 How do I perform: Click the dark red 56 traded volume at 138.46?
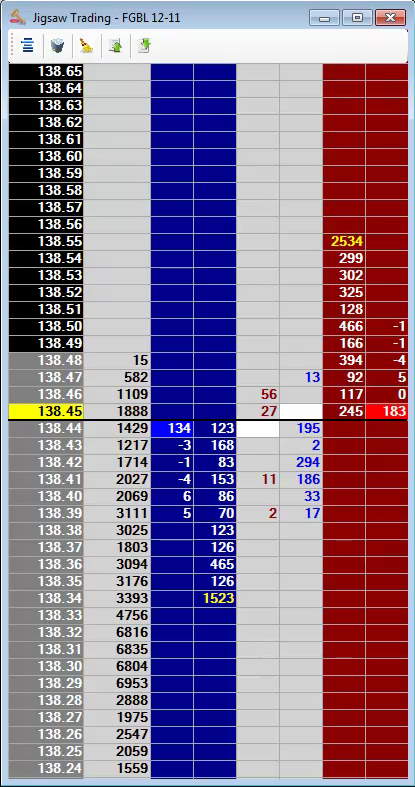pyautogui.click(x=258, y=395)
